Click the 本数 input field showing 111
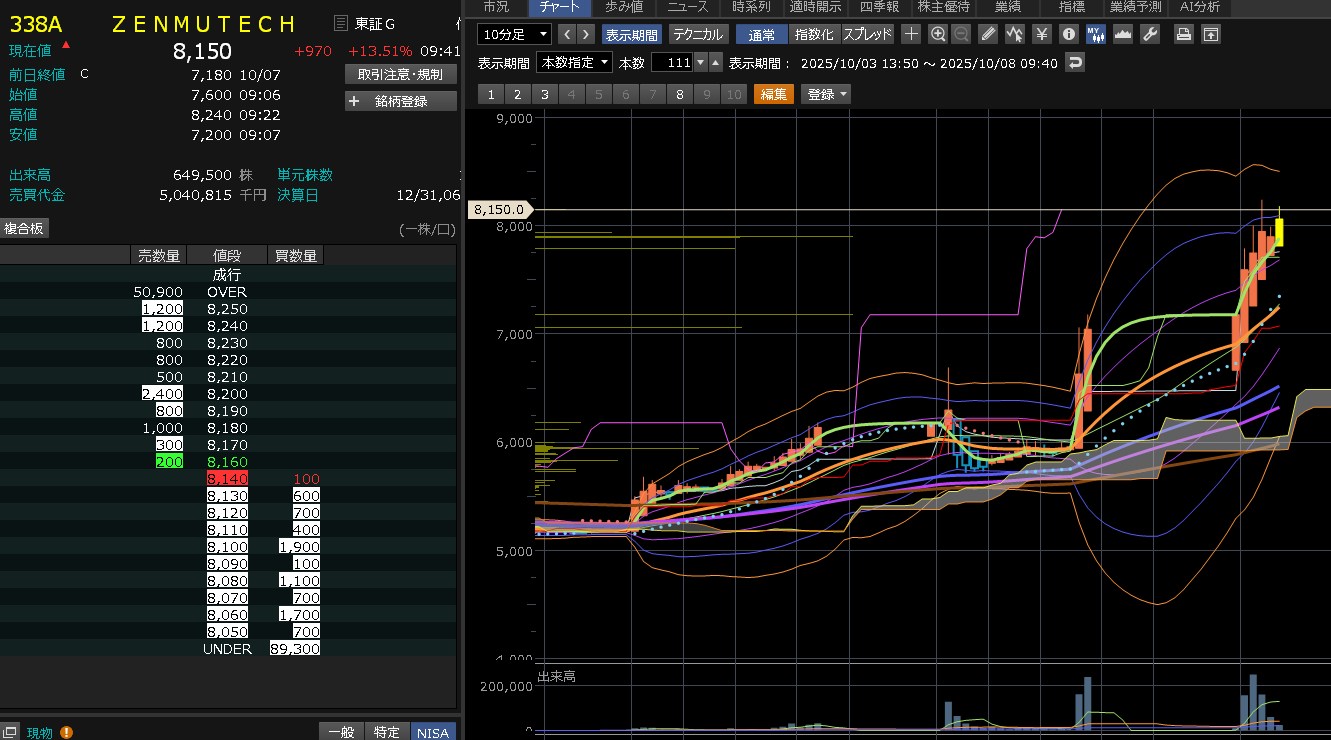 (x=672, y=63)
